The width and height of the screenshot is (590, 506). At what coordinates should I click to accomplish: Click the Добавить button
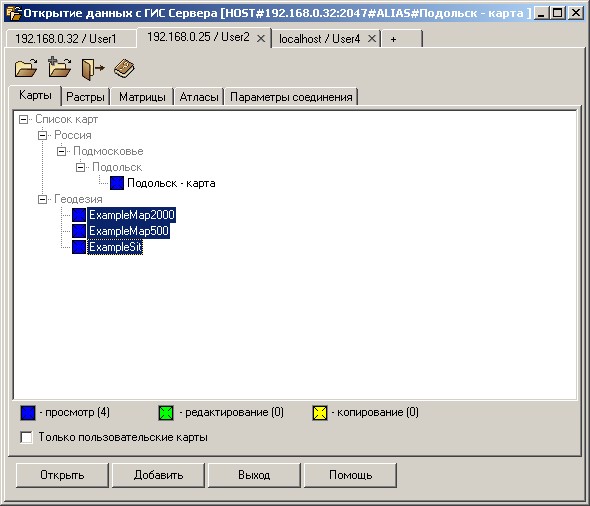click(158, 475)
